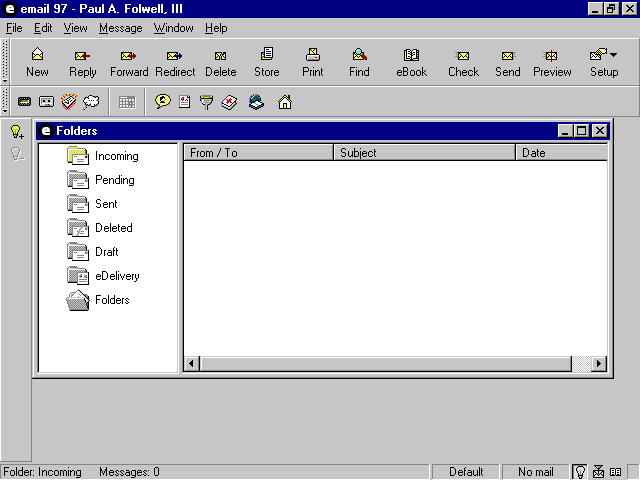Toggle the book icon in status bar
The width and height of the screenshot is (640, 480).
(616, 472)
